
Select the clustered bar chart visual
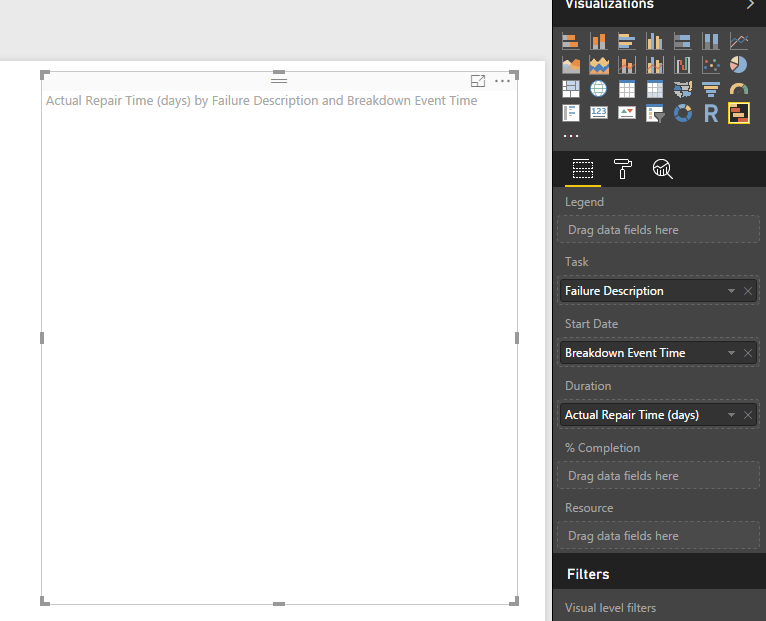coord(627,42)
